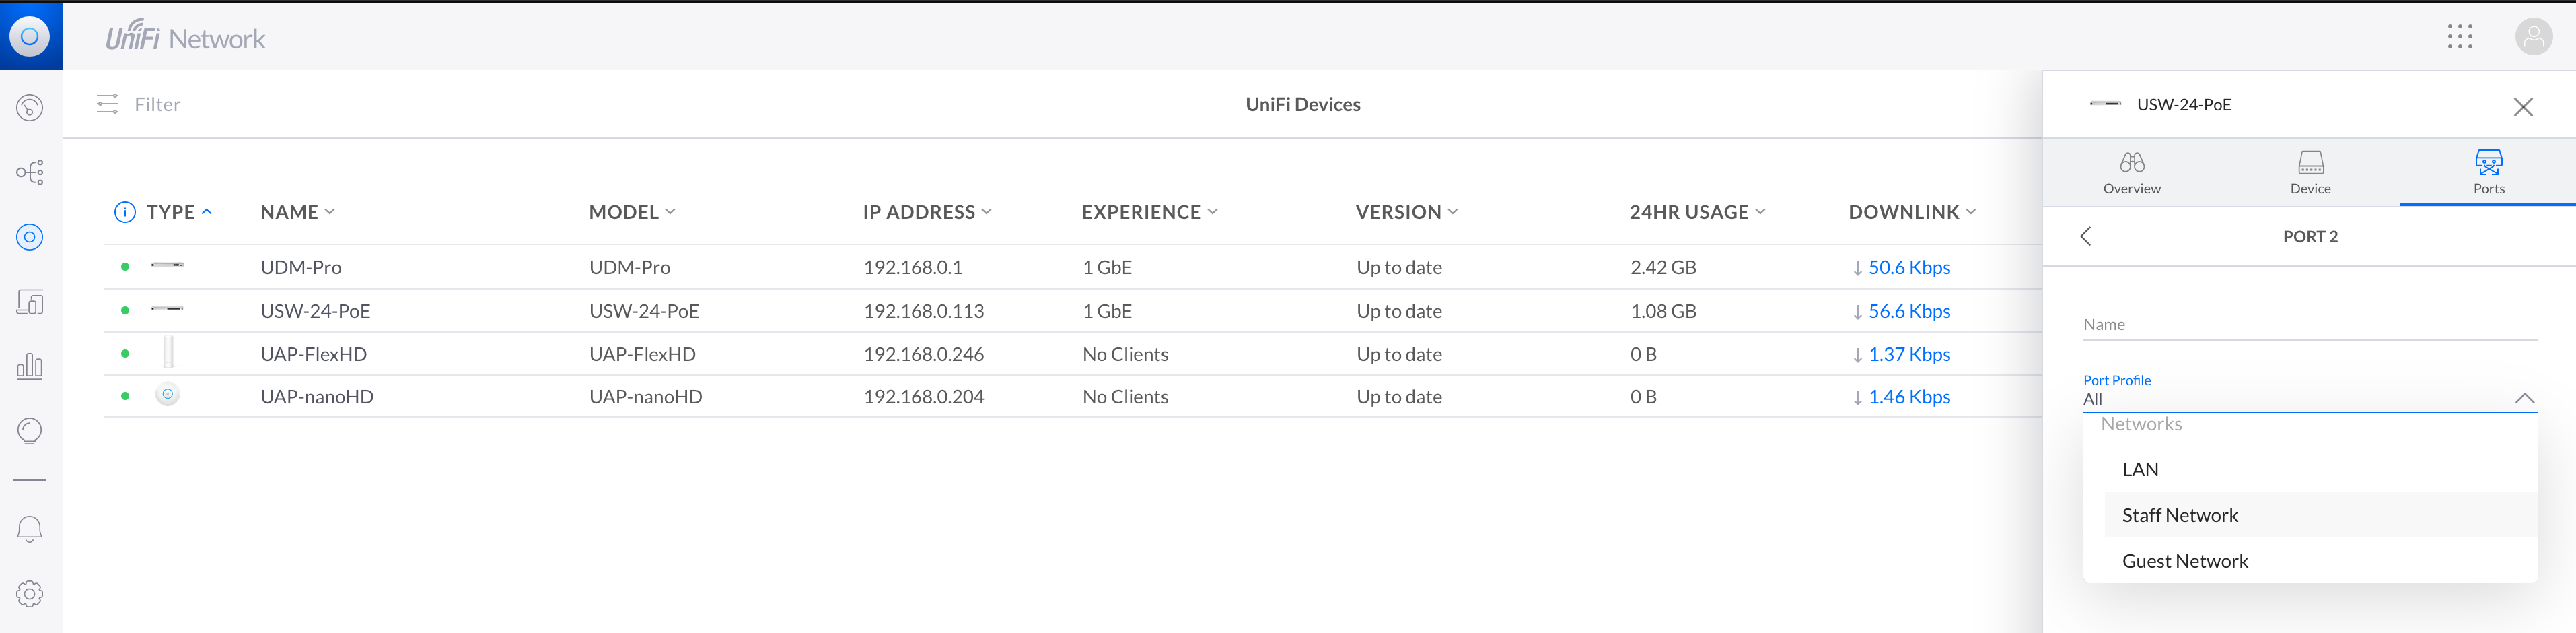Collapse the Port Profile dropdown
The height and width of the screenshot is (633, 2576).
click(2525, 398)
